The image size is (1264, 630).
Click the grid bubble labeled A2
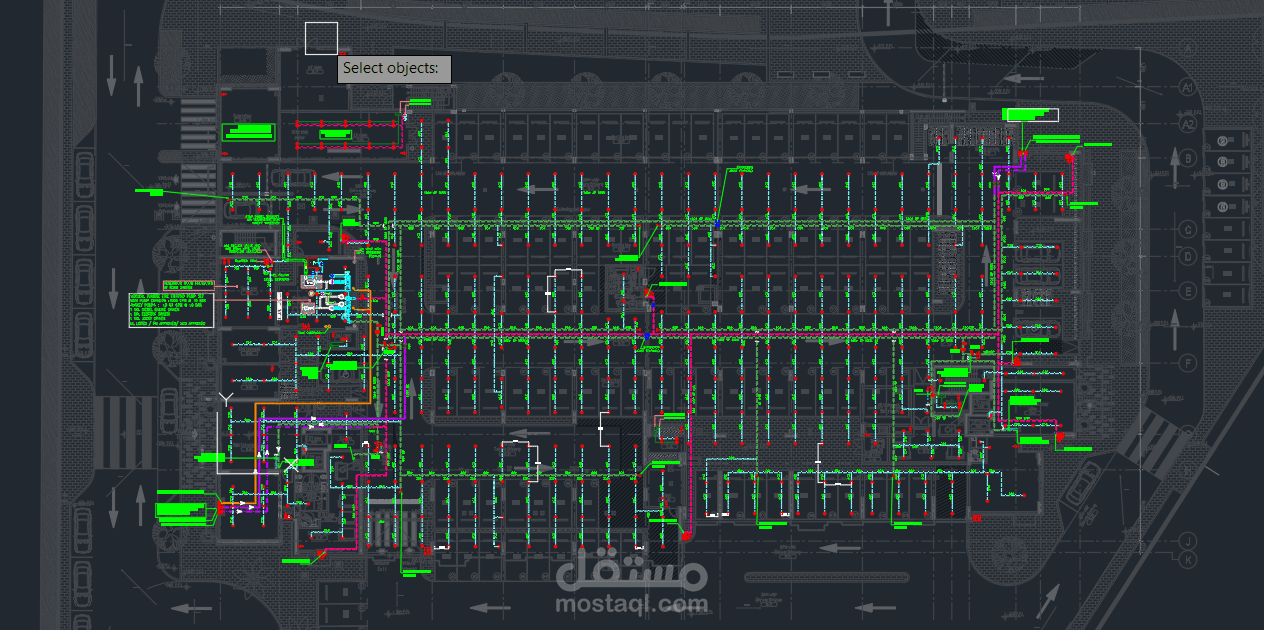click(x=1188, y=123)
